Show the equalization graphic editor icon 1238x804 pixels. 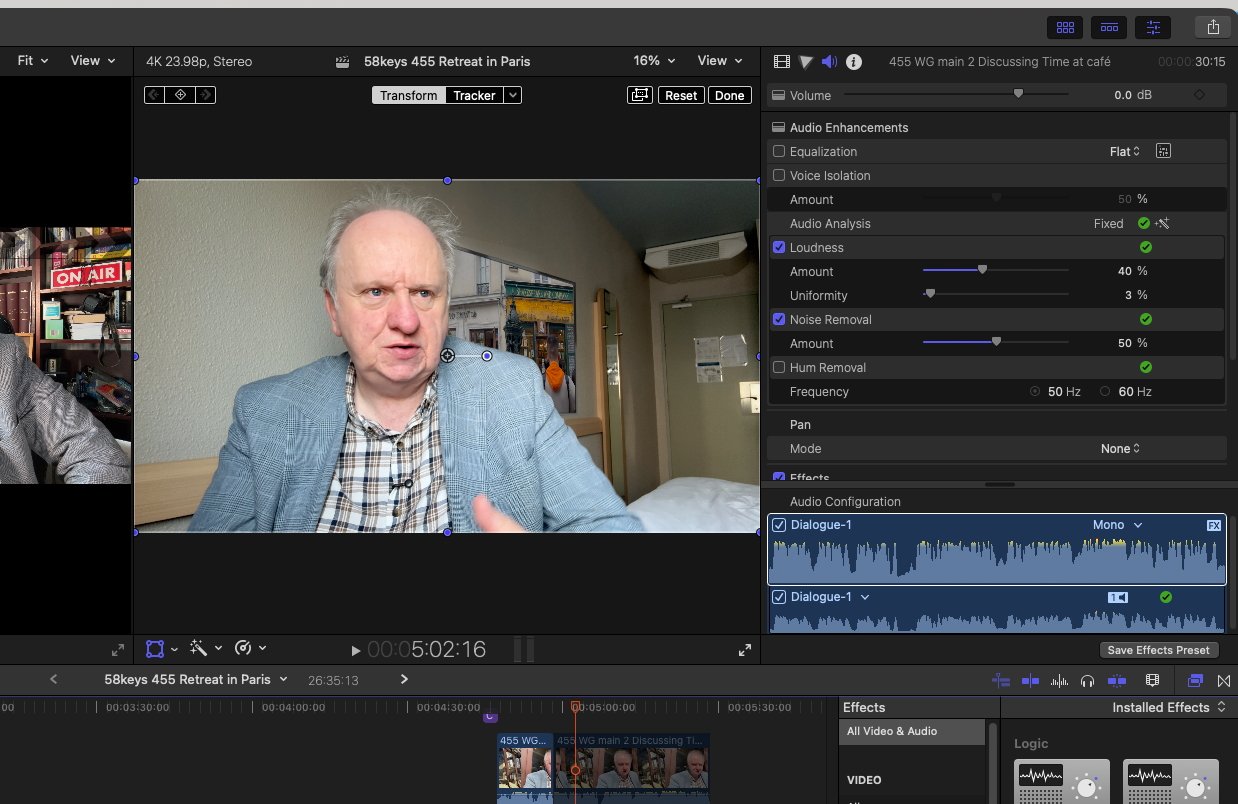(x=1163, y=151)
